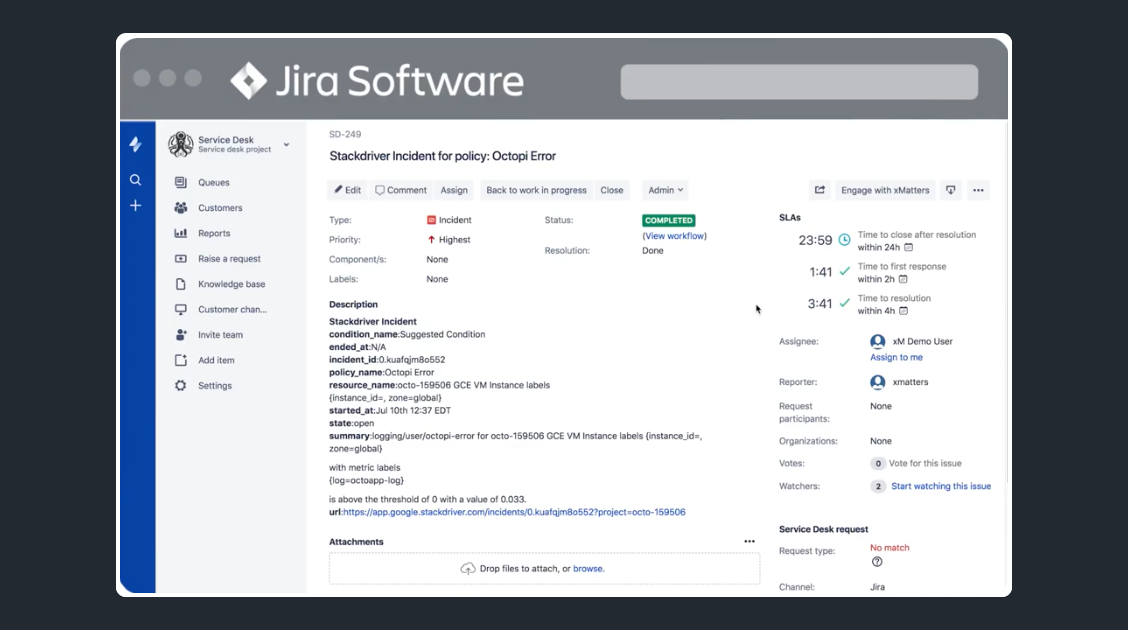Click the Edit button

[347, 190]
